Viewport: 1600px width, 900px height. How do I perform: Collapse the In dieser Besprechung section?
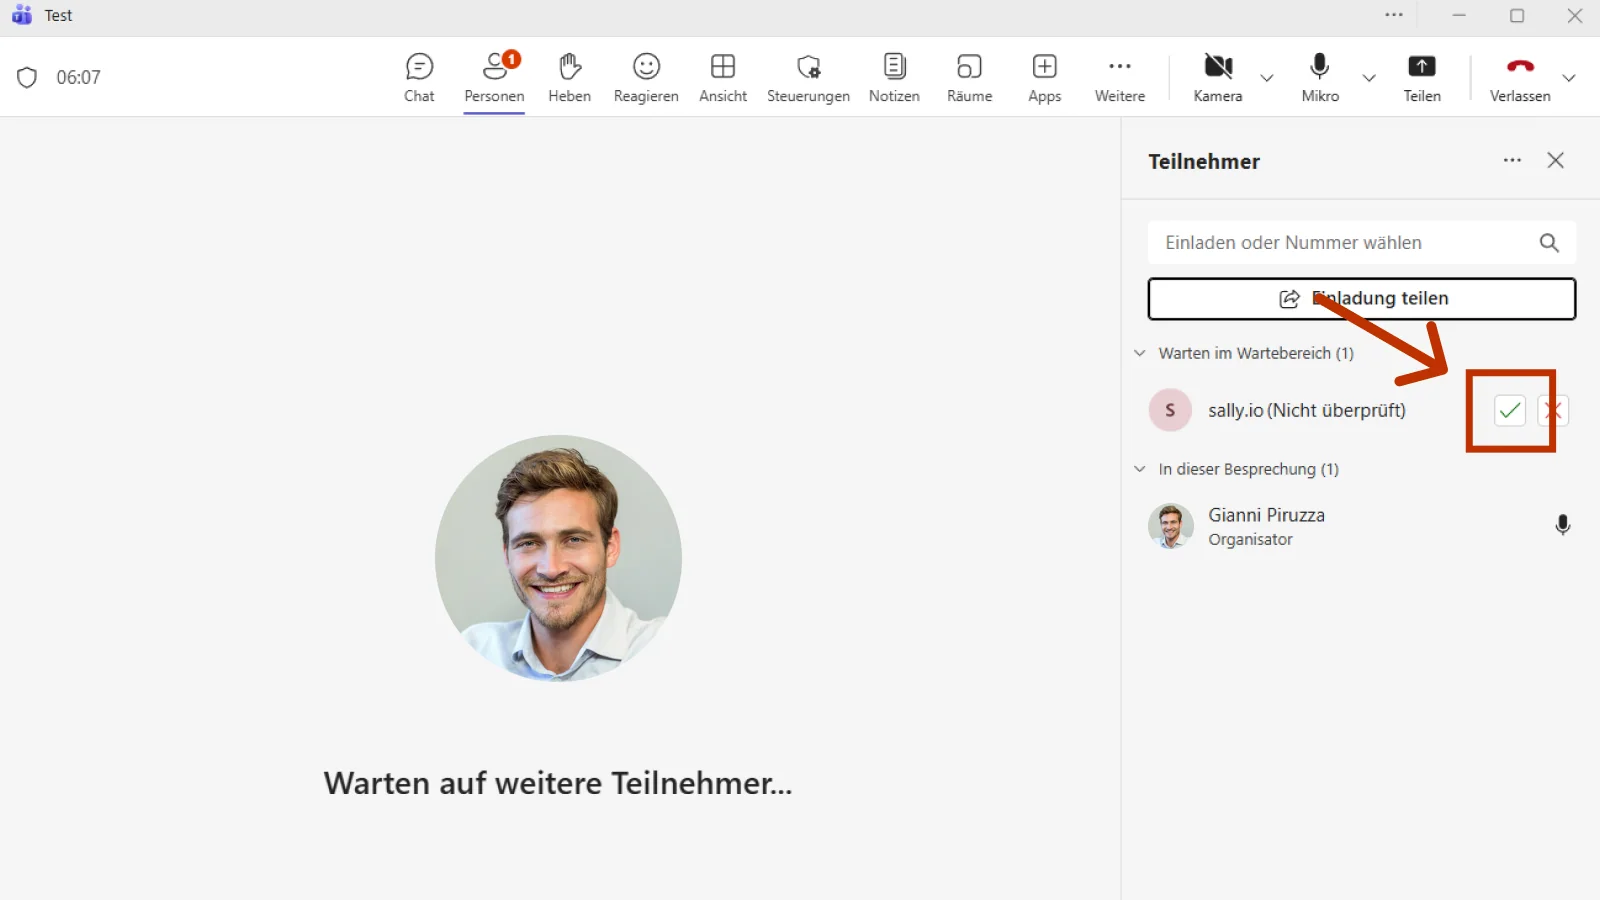click(x=1139, y=469)
